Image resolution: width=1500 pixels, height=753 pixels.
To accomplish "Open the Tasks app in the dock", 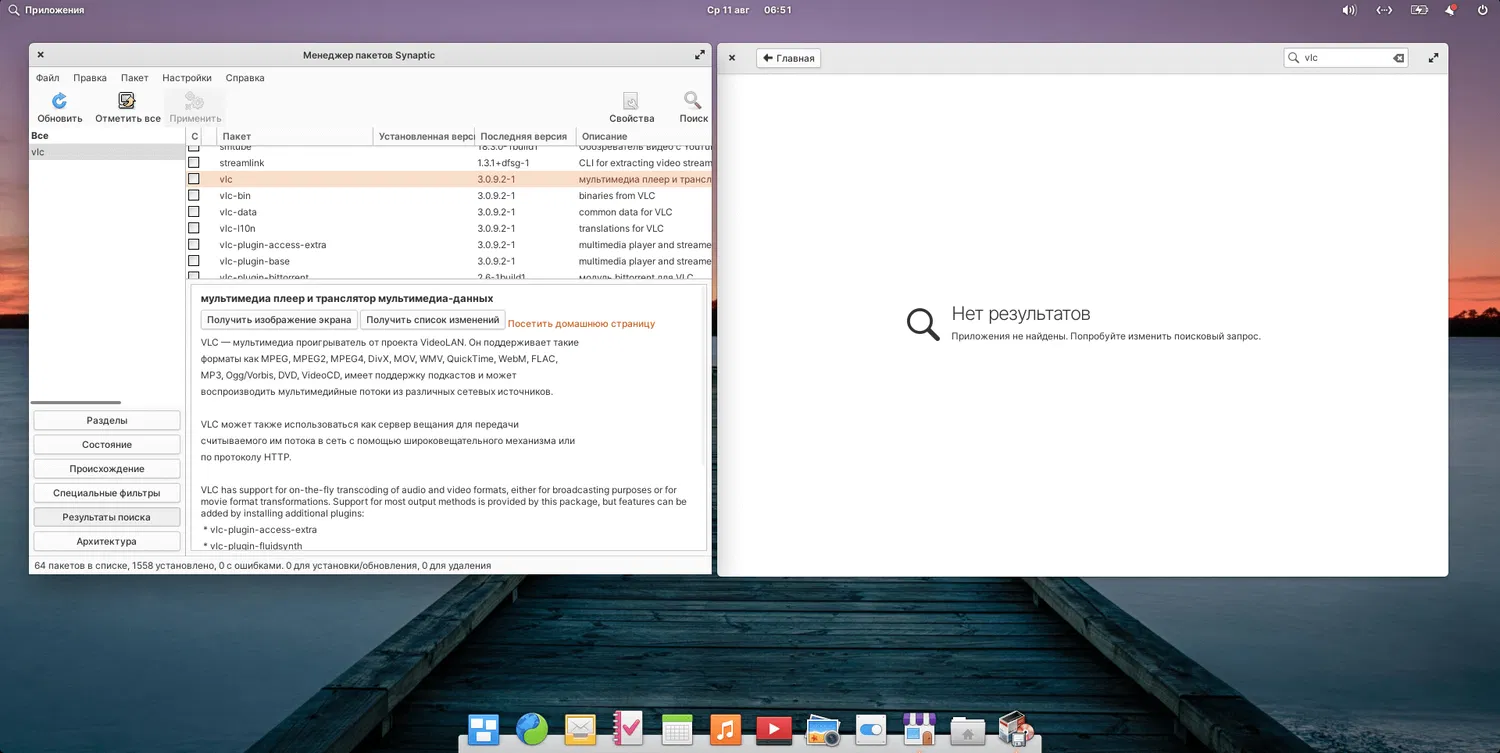I will 629,730.
